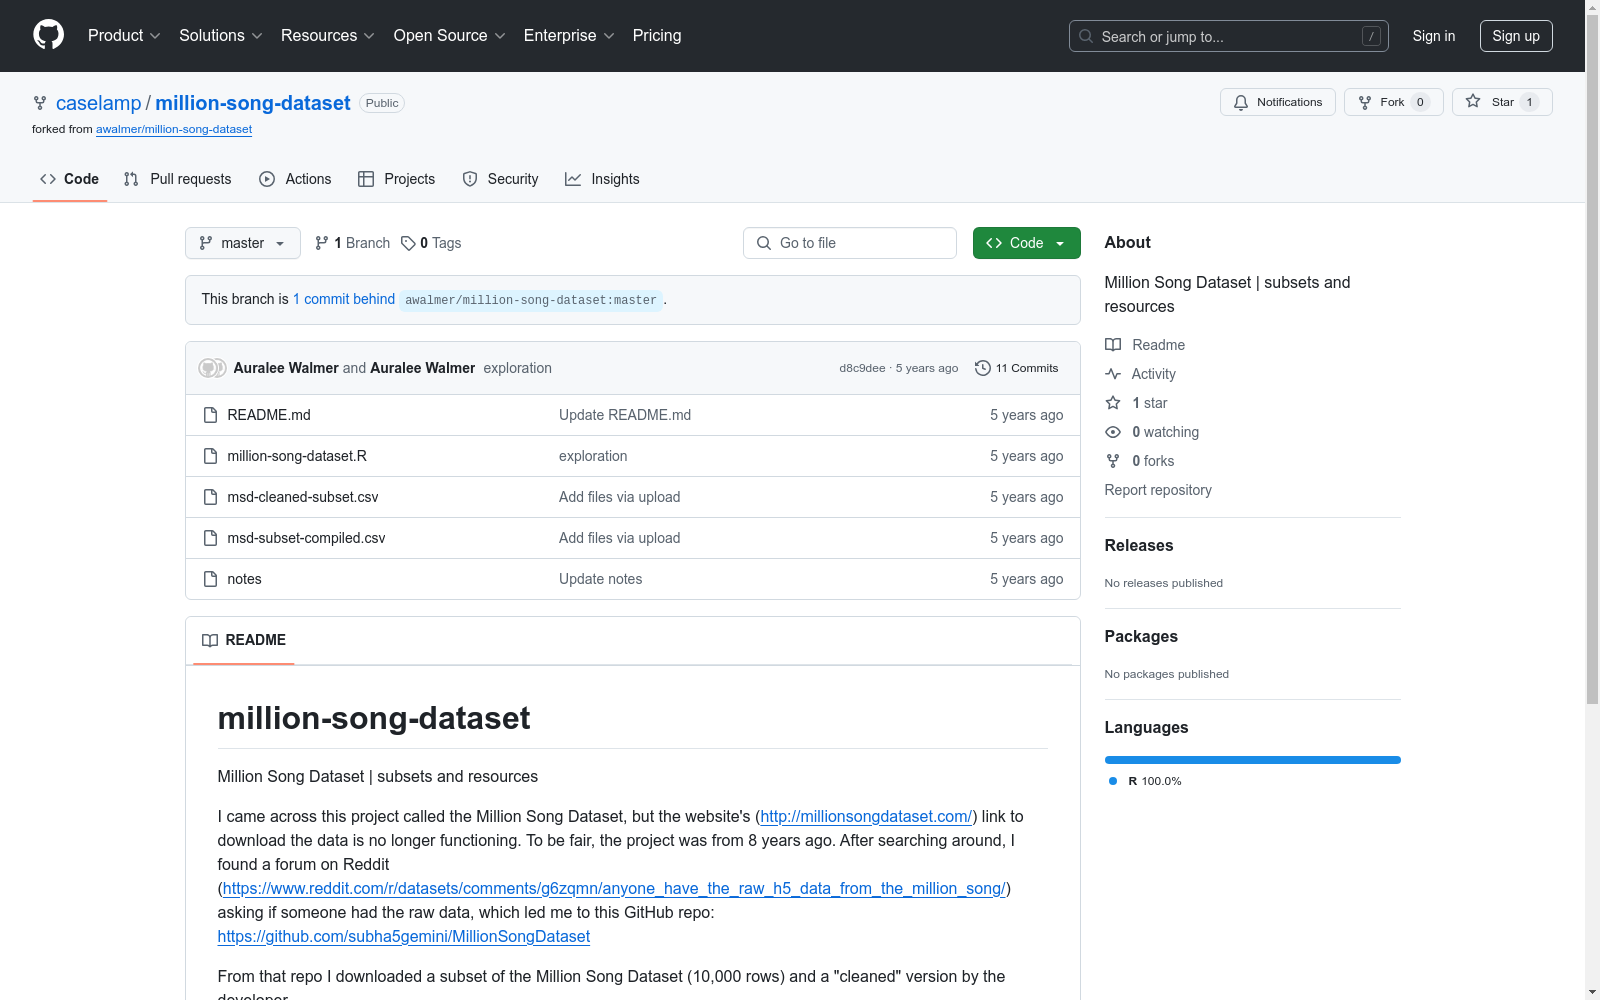Open commit hash d8c9dee
This screenshot has height=1000, width=1600.
863,368
